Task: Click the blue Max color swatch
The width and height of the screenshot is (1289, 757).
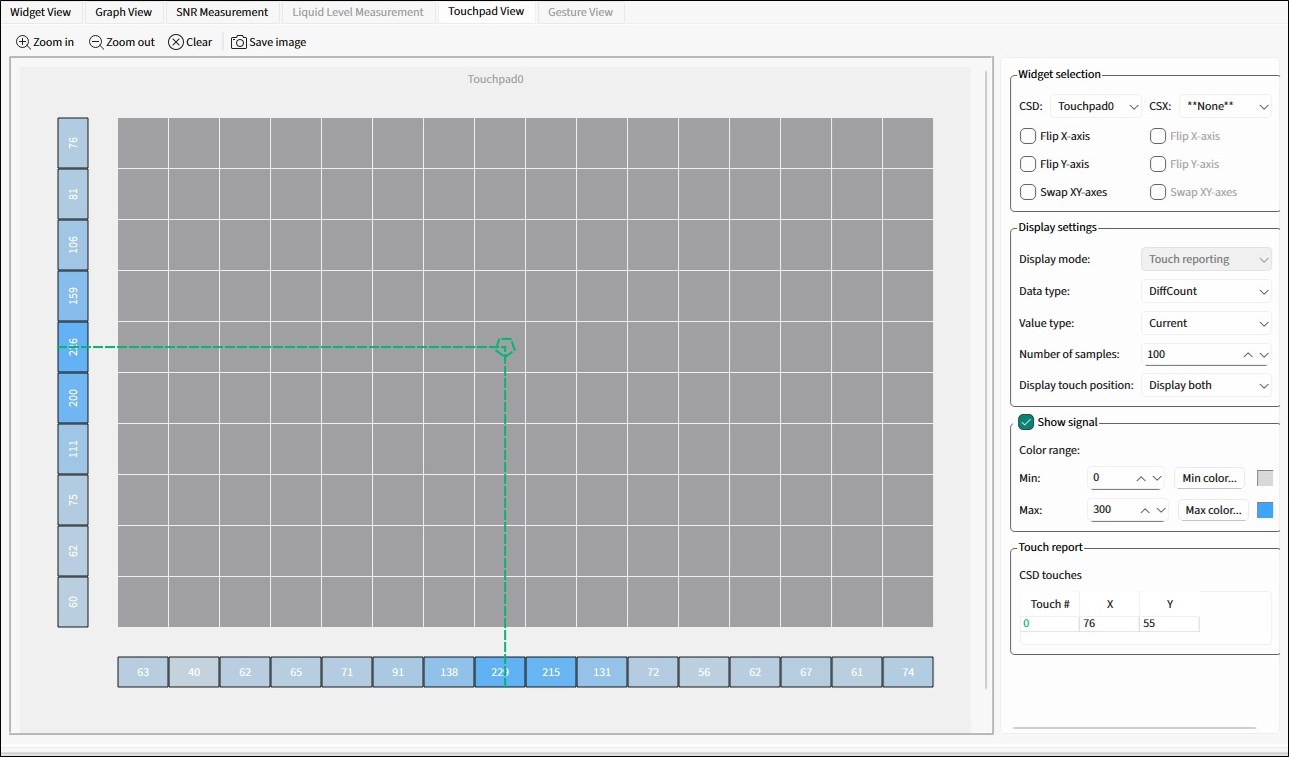Action: (1265, 510)
